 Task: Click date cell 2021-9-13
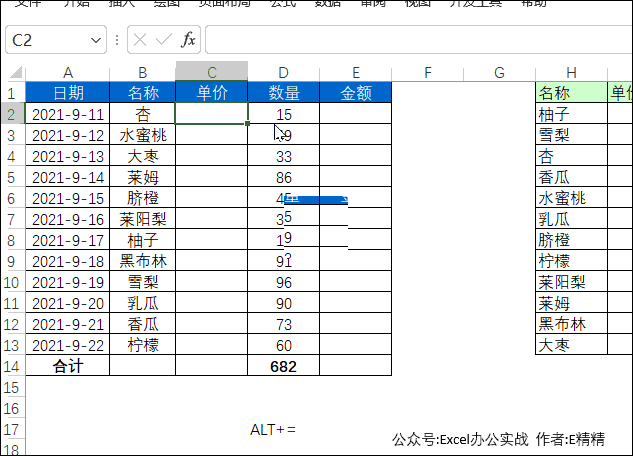67,156
